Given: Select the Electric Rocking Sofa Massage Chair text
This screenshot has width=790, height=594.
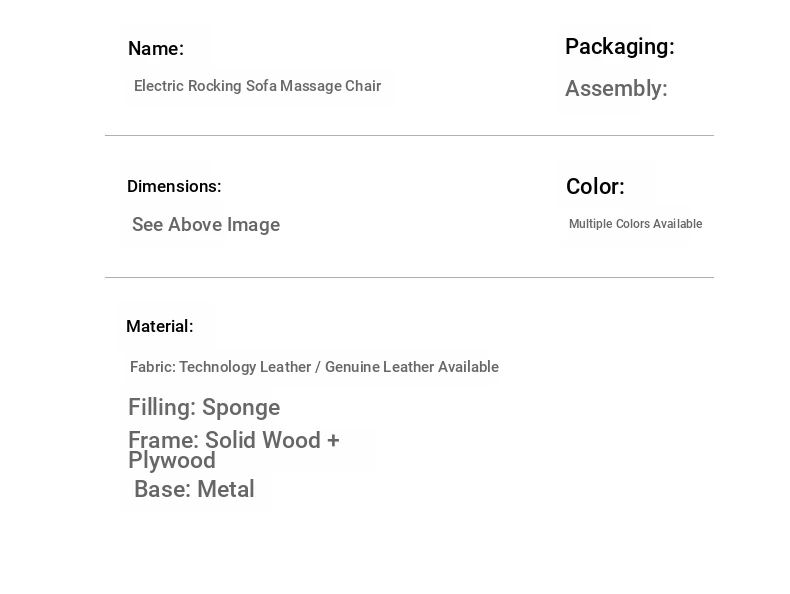Looking at the screenshot, I should (x=257, y=86).
